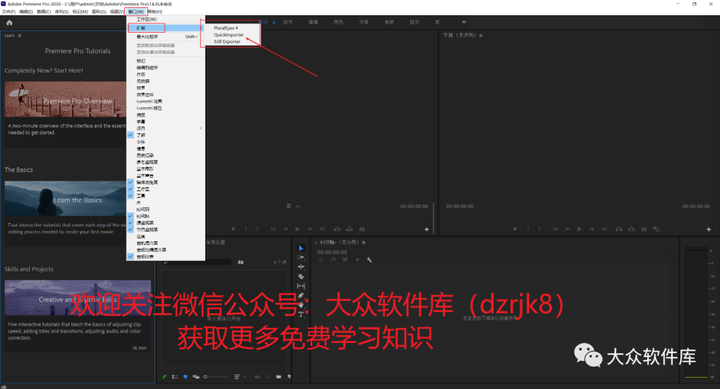Expand 工作区(W) submenu in Window menu

point(166,20)
